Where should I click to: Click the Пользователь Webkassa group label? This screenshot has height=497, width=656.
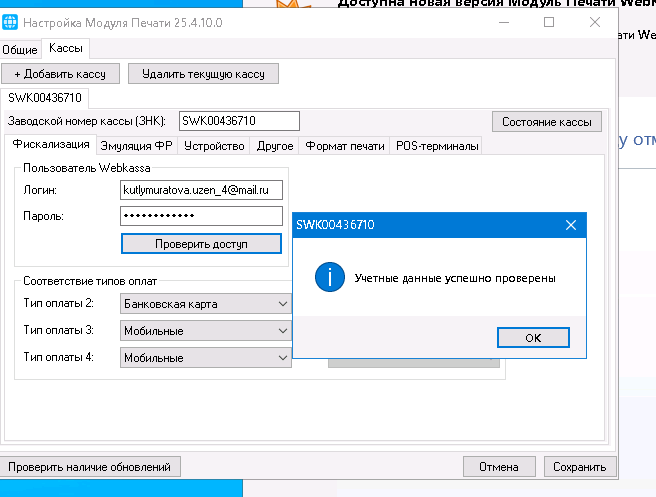point(87,168)
